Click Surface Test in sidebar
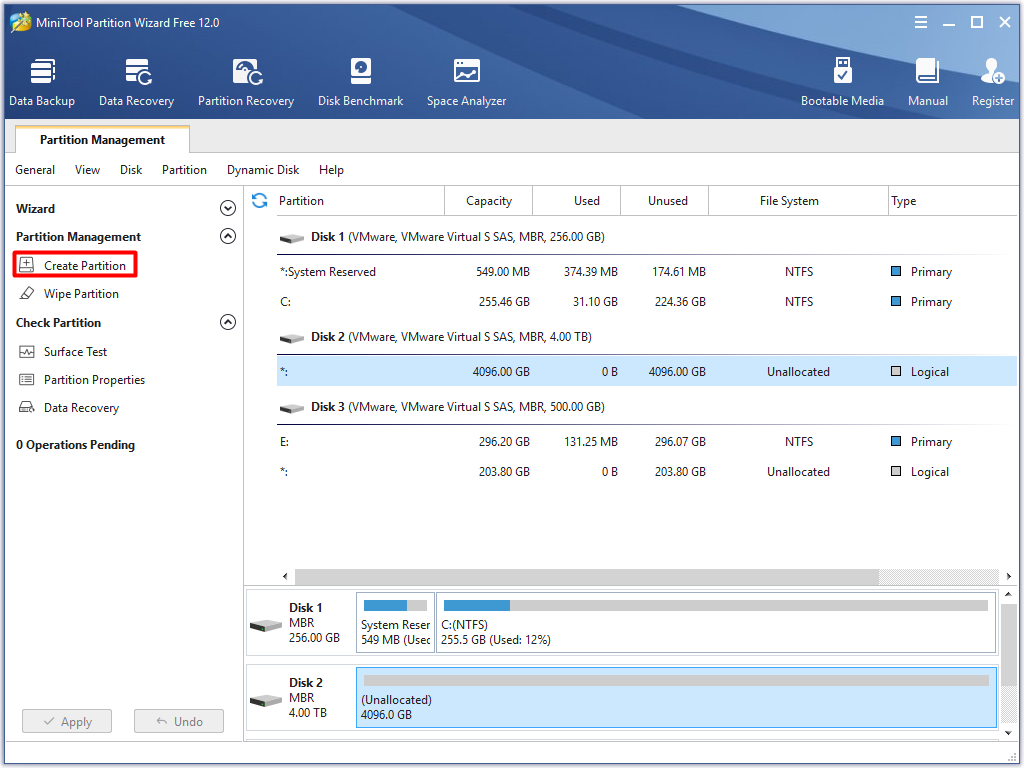The width and height of the screenshot is (1025, 768). point(75,352)
